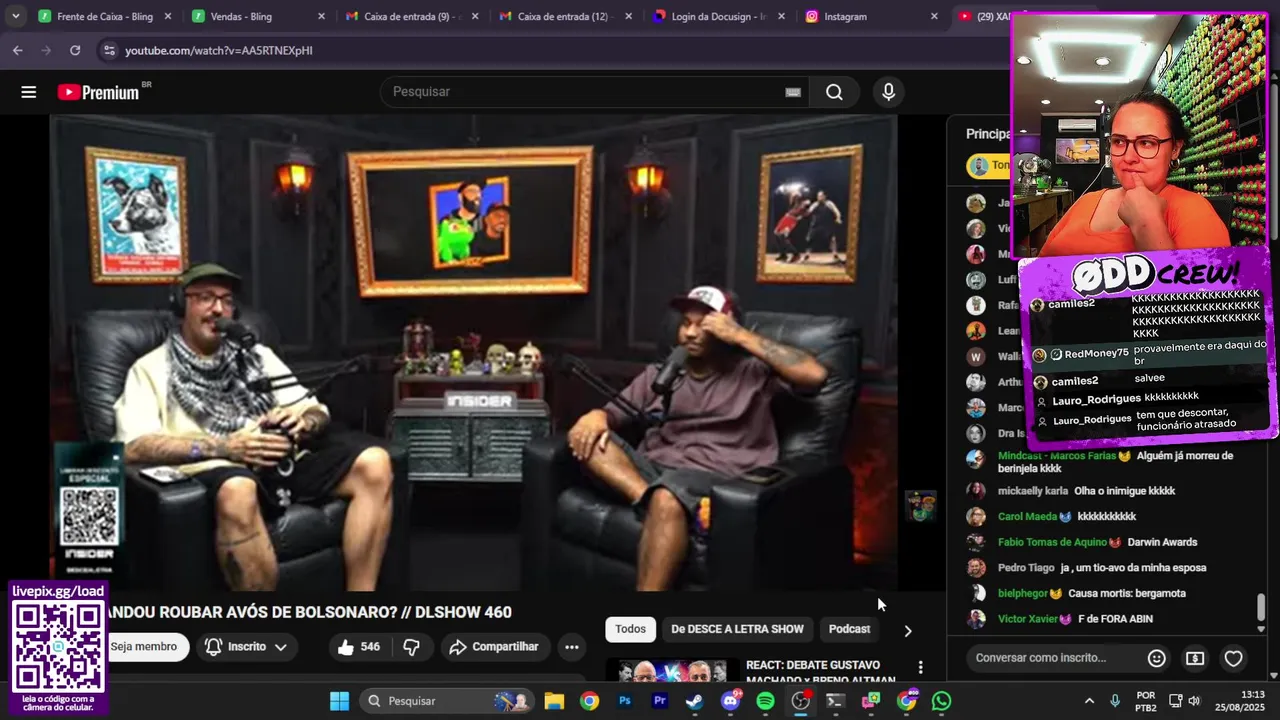Screen dimensions: 1280x720
Task: Click the Windows taskbar search box
Action: coord(446,701)
